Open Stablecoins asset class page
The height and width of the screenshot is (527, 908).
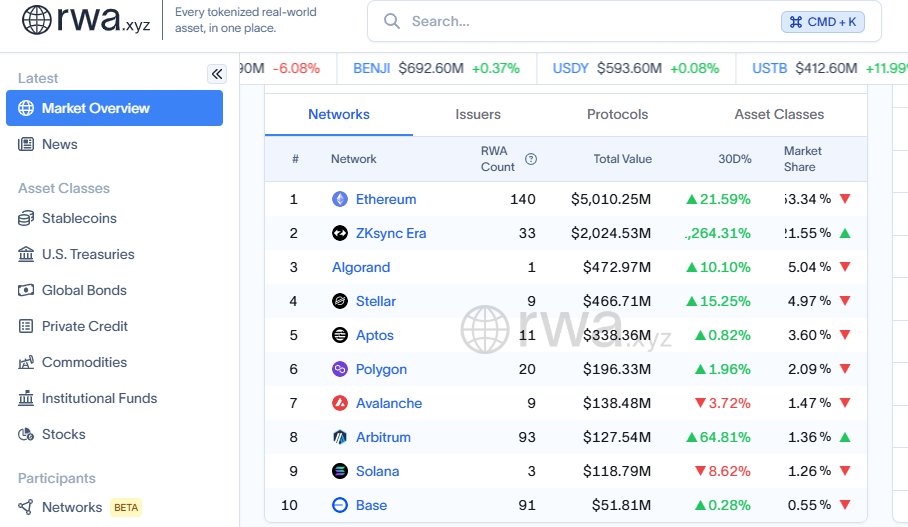[x=79, y=218]
